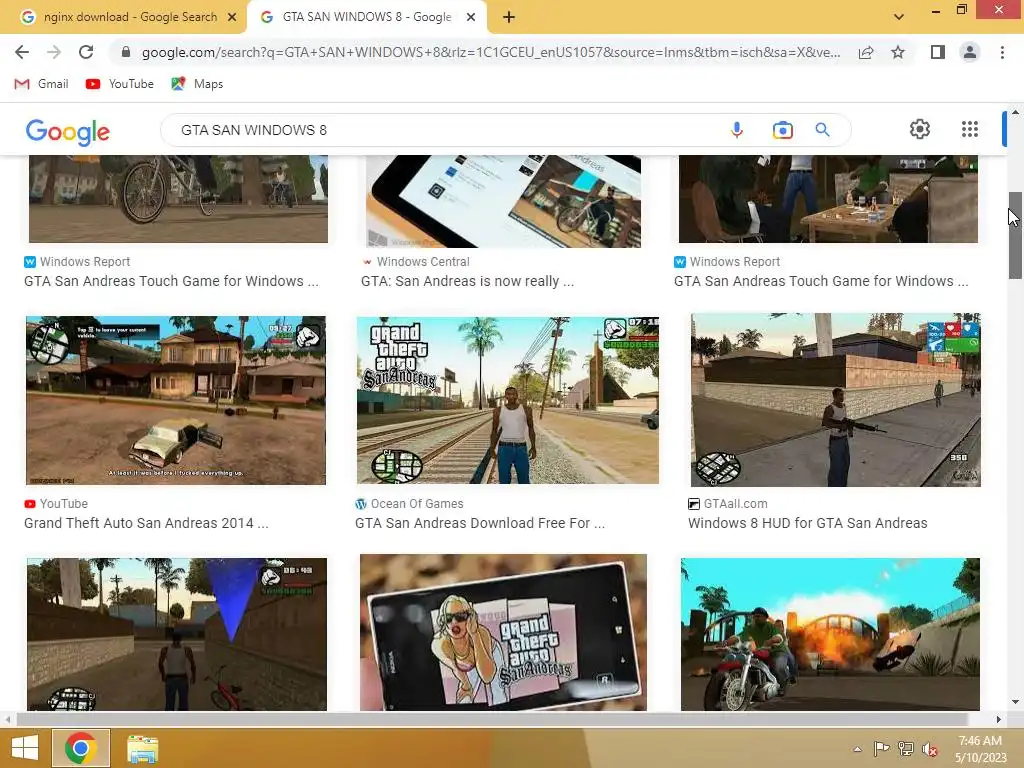
Task: Open the GTAall.com HUD thumbnail
Action: [x=836, y=400]
